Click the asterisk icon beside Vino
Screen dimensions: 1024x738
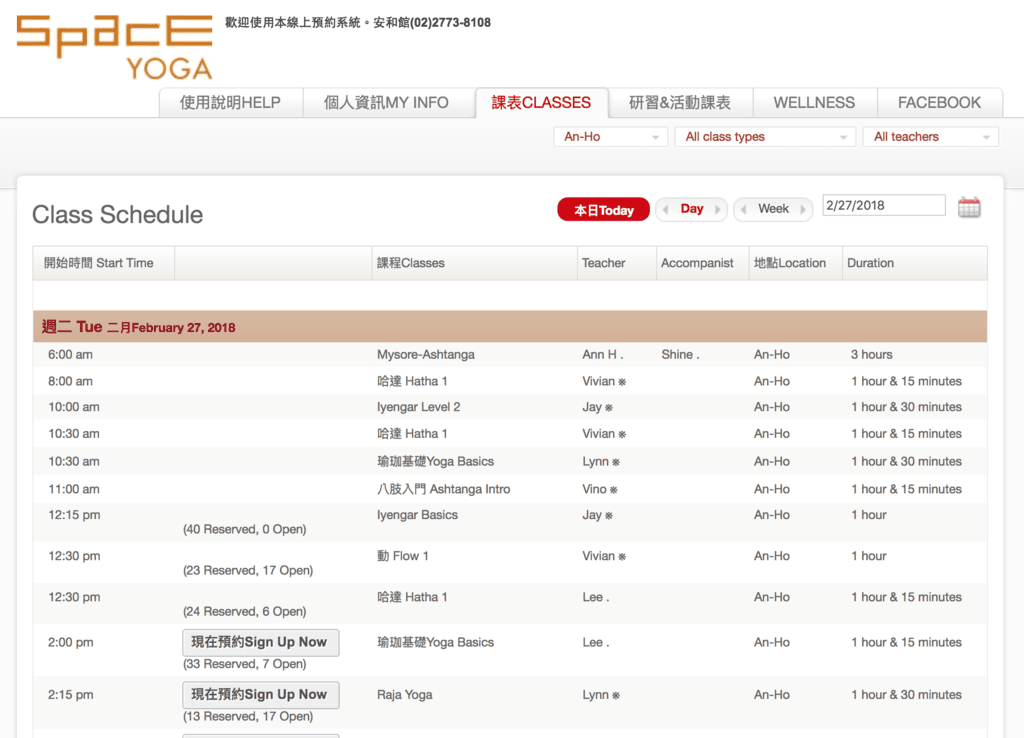point(613,490)
